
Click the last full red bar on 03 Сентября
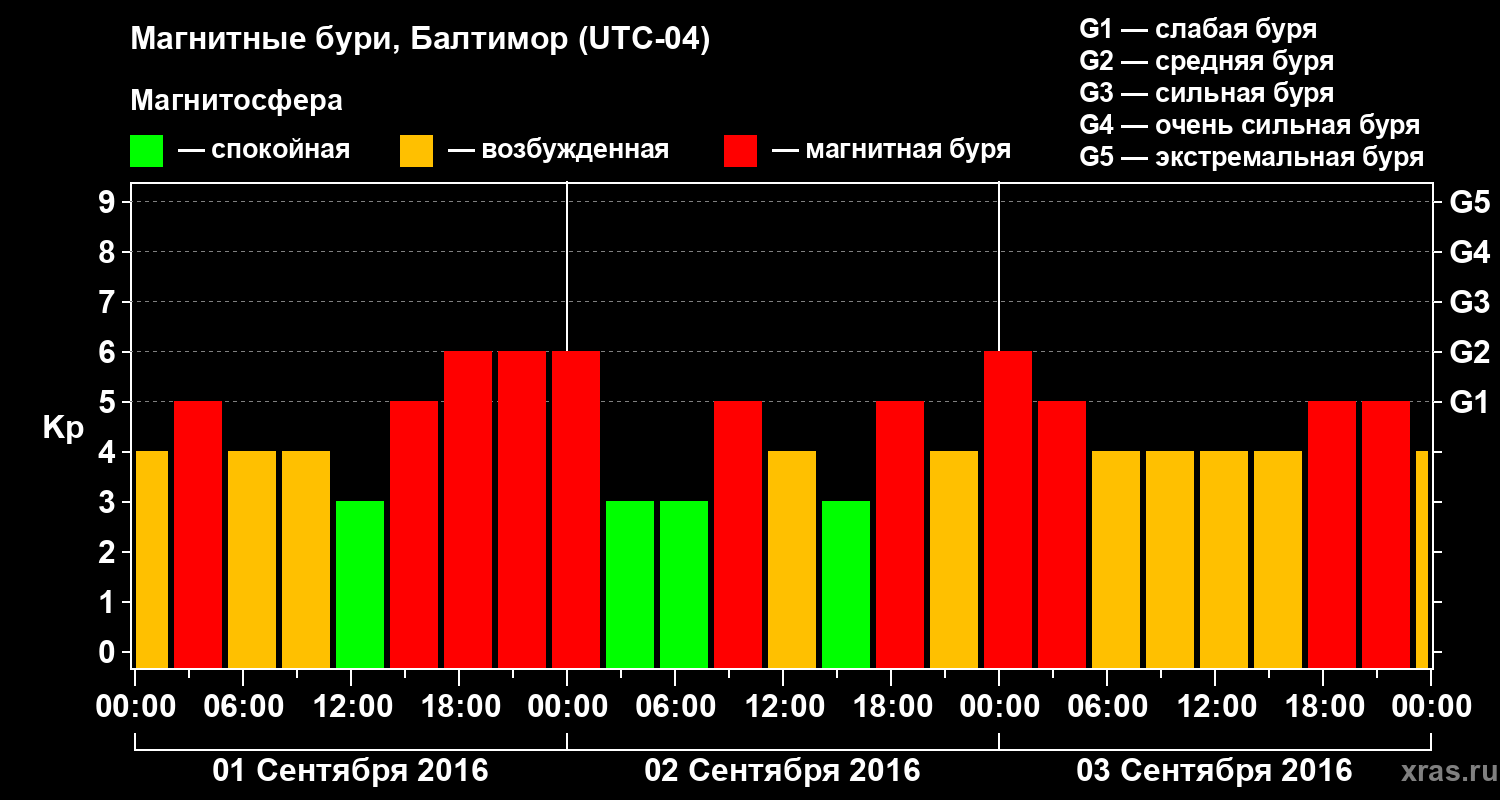coord(1386,534)
